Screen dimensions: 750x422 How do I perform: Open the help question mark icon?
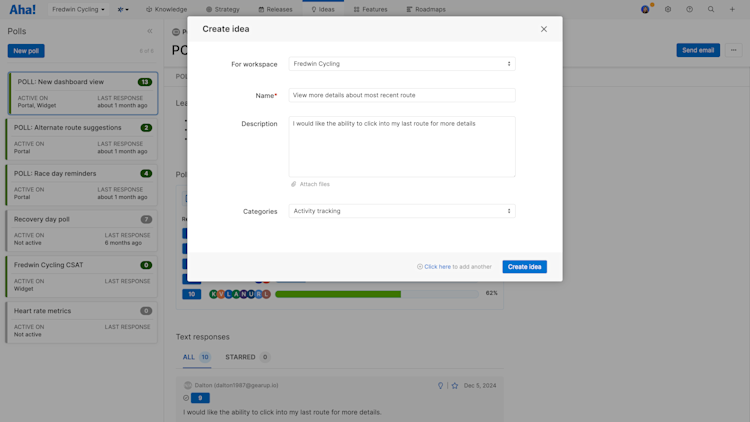(689, 9)
